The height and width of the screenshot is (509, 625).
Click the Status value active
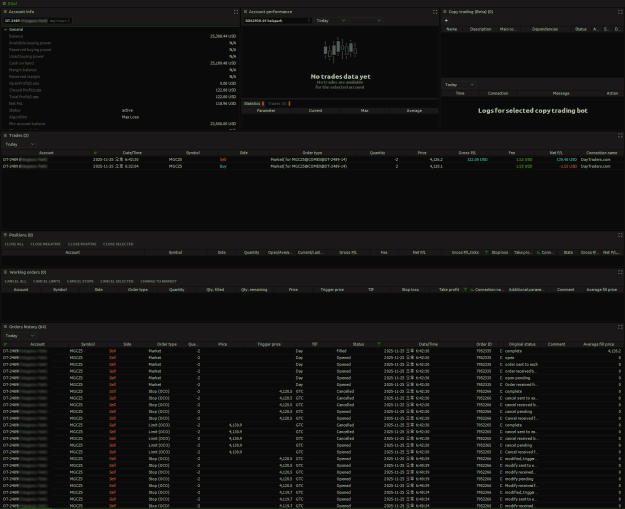tap(127, 110)
